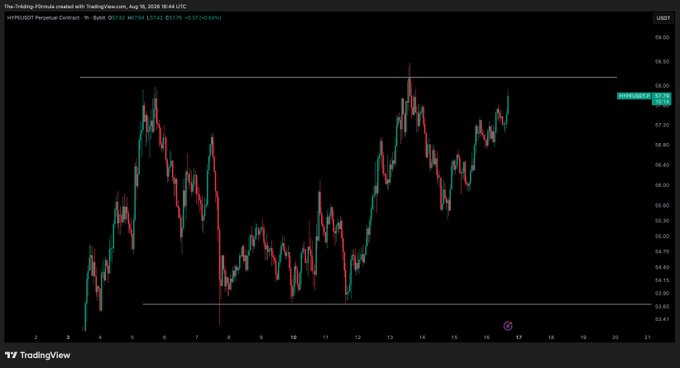Click the 58.50 price axis label

click(x=662, y=62)
